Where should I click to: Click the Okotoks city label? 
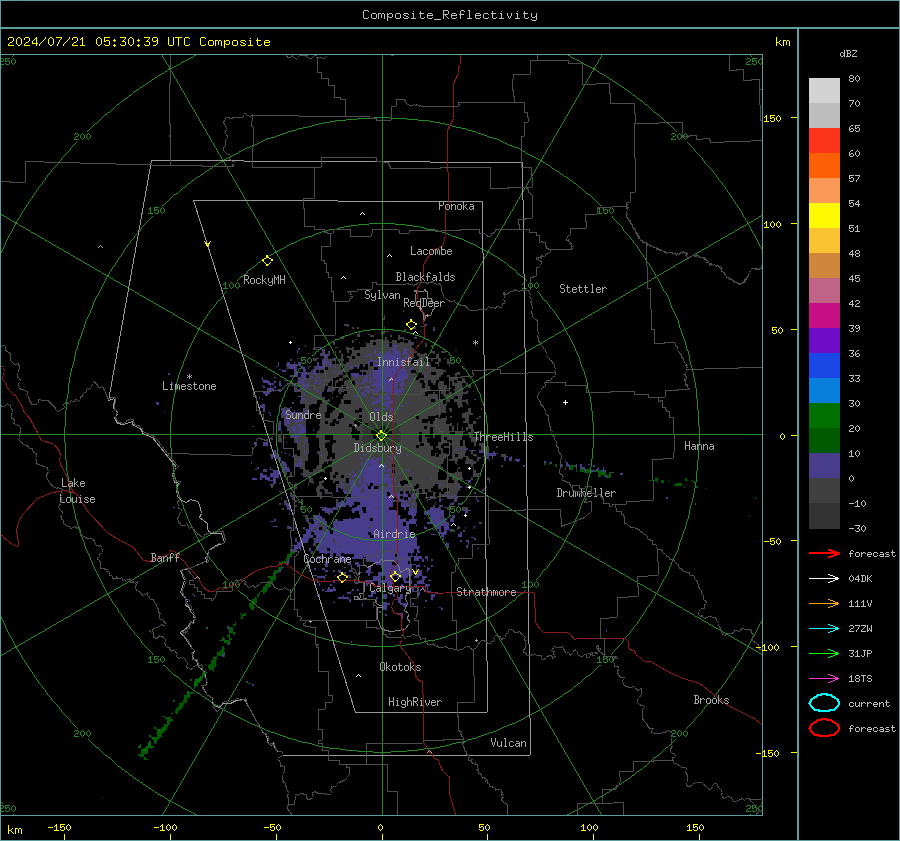coord(400,667)
